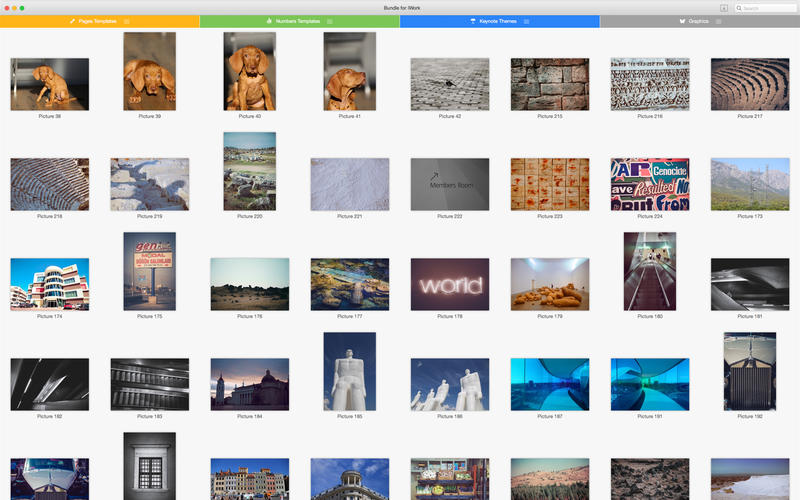Select the Picture 39 lying puppy thumbnail

149,71
